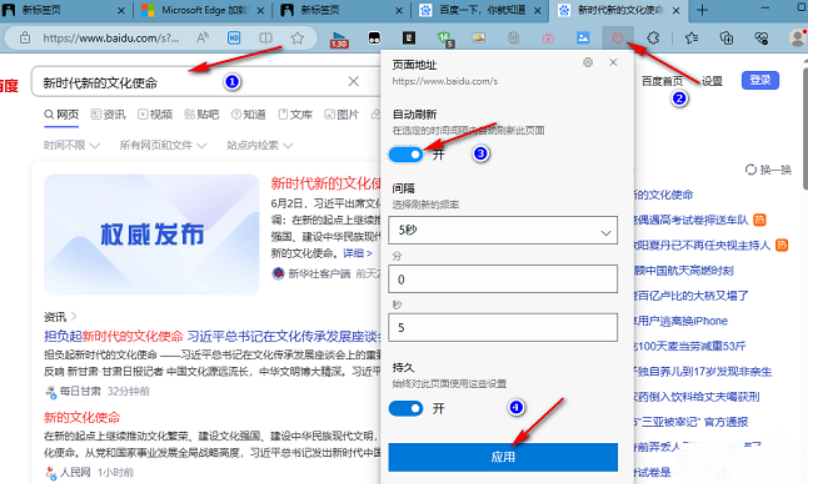Open hot item 用户逃离换iPhone
The width and height of the screenshot is (813, 484).
click(681, 321)
